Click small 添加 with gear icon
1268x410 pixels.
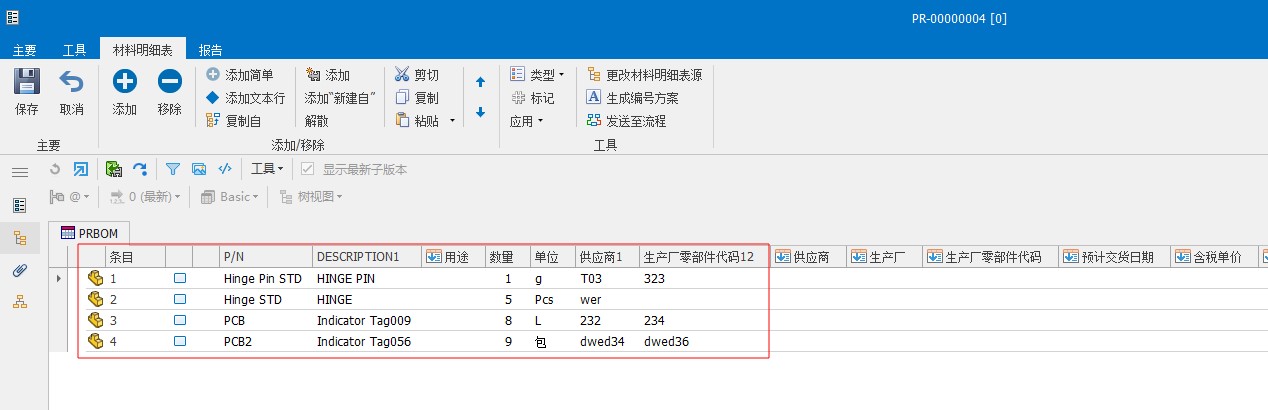(x=328, y=75)
